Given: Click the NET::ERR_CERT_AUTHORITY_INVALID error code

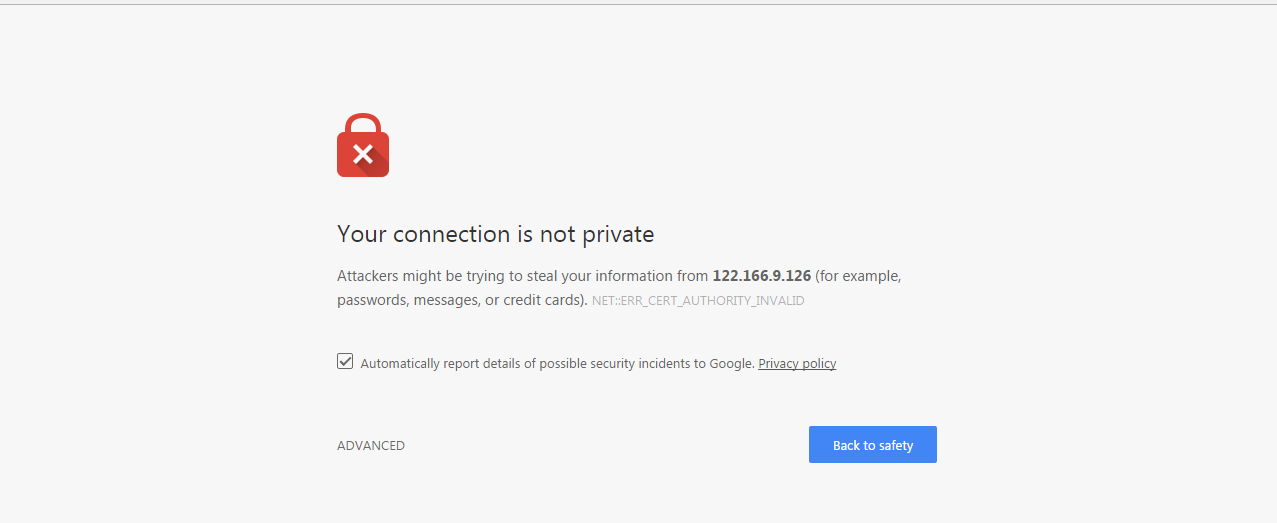Looking at the screenshot, I should click(x=698, y=300).
